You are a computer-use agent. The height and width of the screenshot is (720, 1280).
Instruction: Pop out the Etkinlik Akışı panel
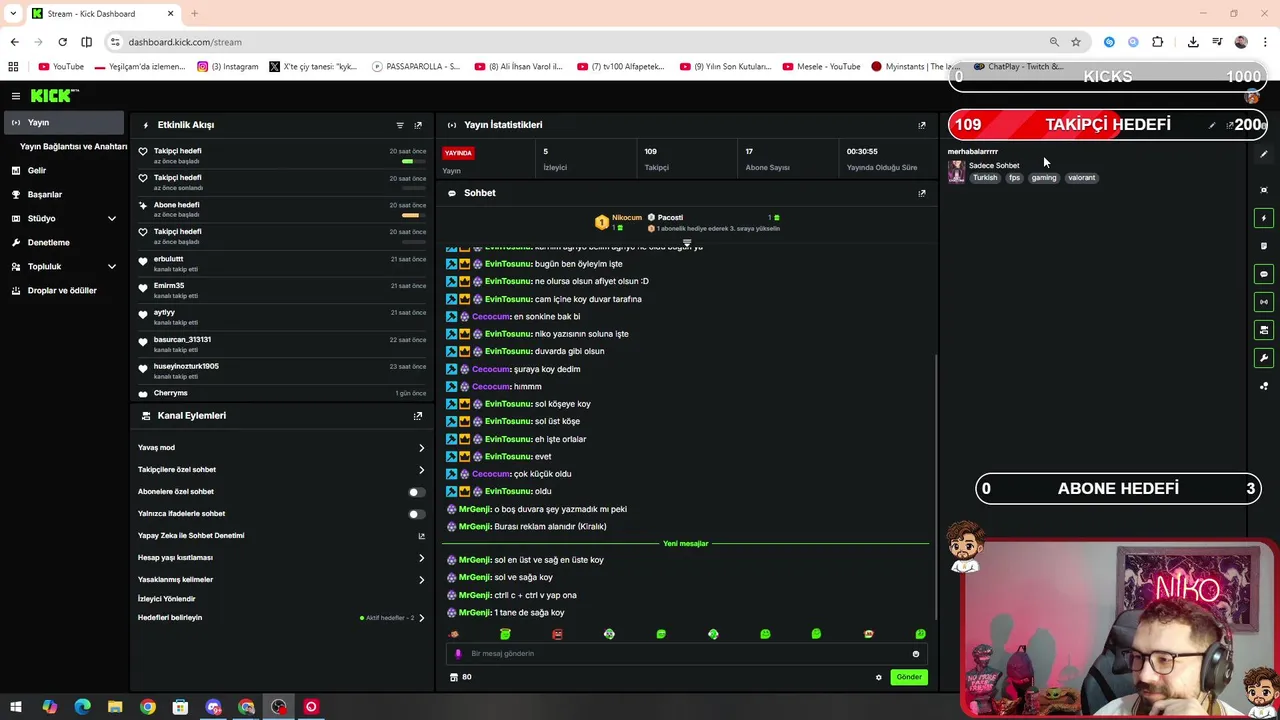[x=418, y=125]
